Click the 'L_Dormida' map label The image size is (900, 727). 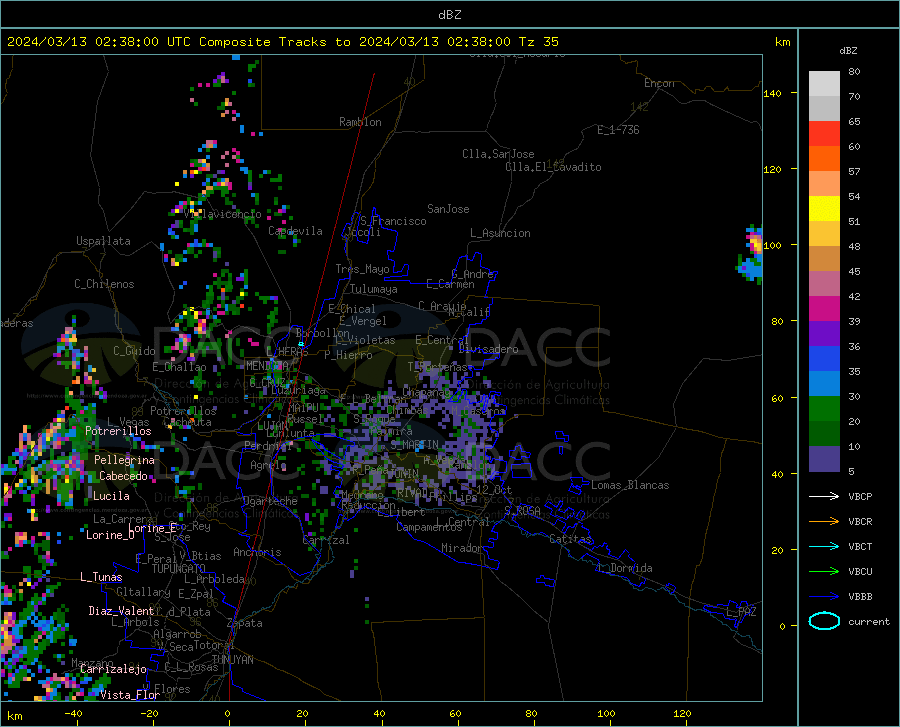(x=624, y=568)
